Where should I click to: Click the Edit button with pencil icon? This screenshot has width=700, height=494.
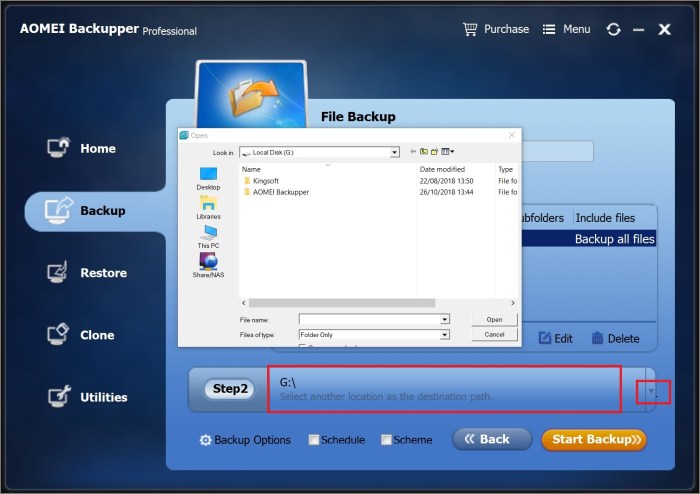[x=555, y=338]
